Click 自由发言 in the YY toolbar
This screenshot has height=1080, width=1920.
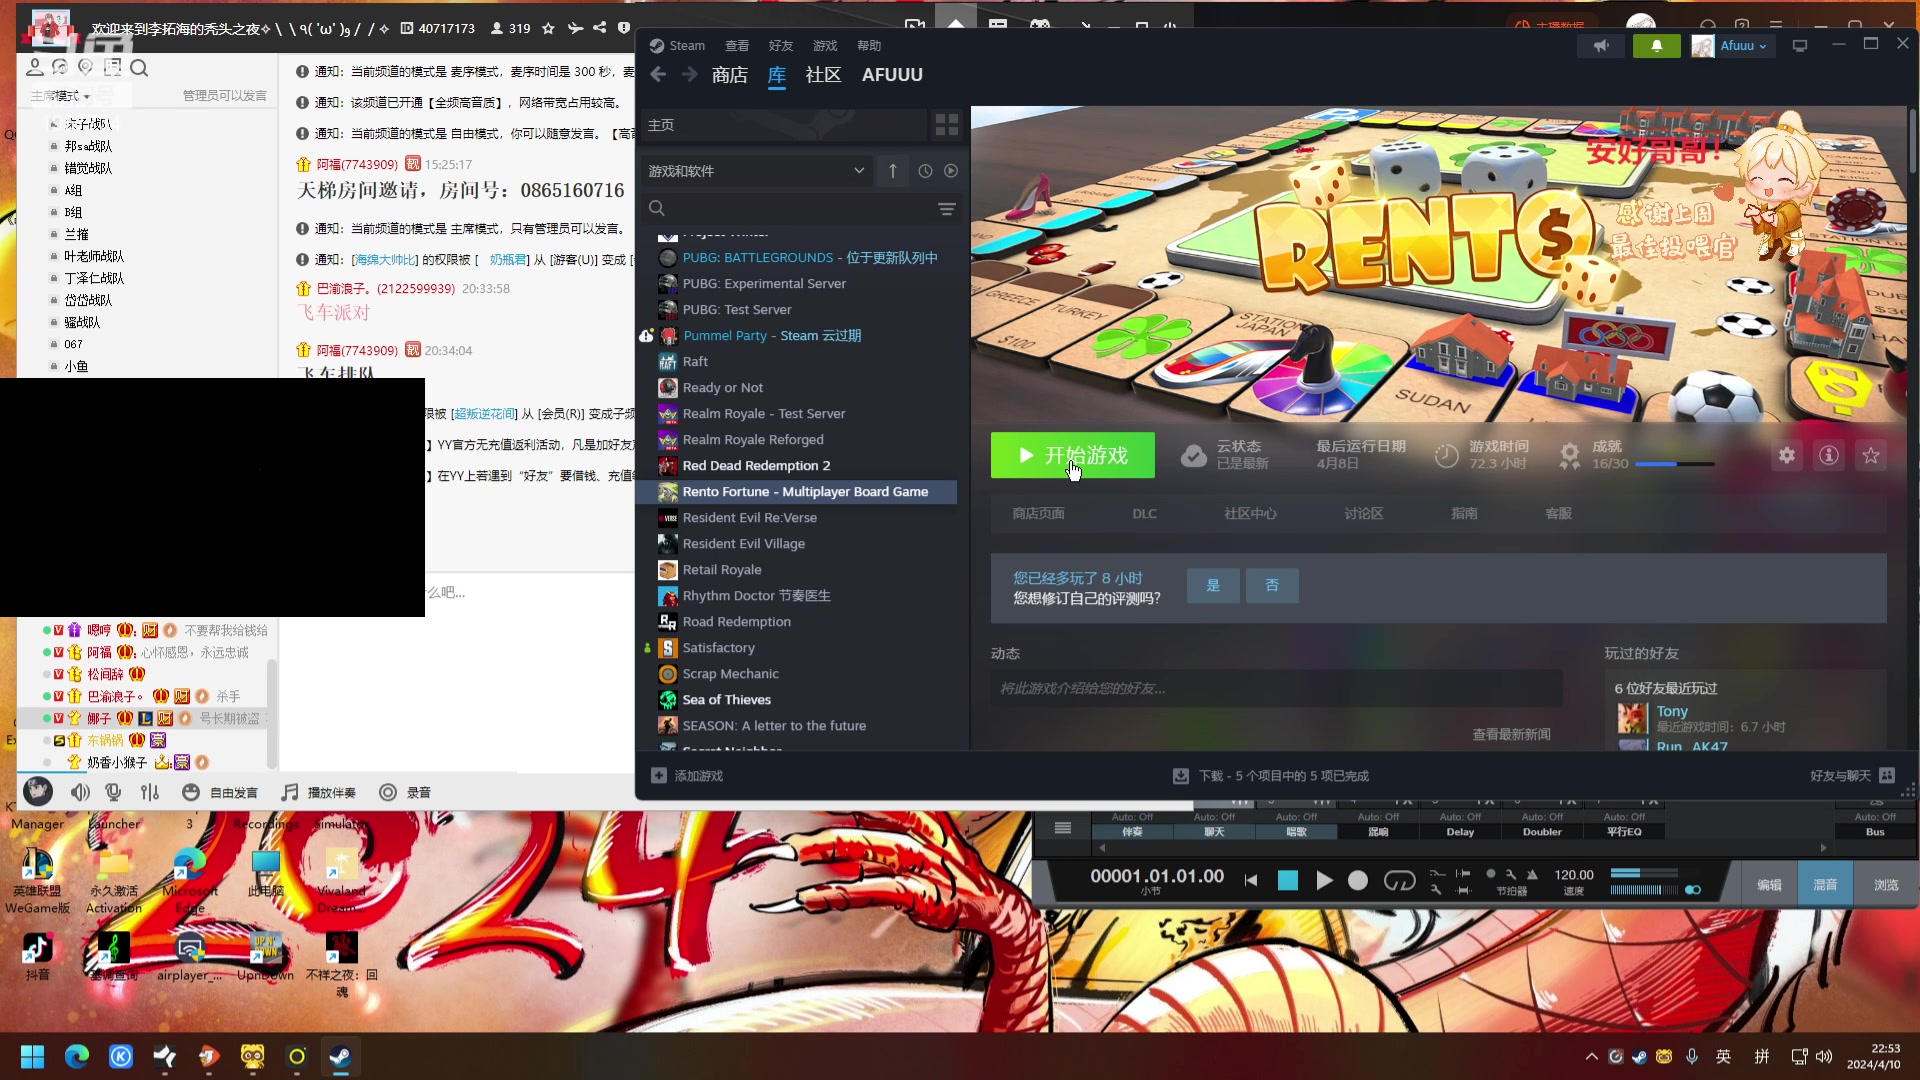(x=220, y=793)
